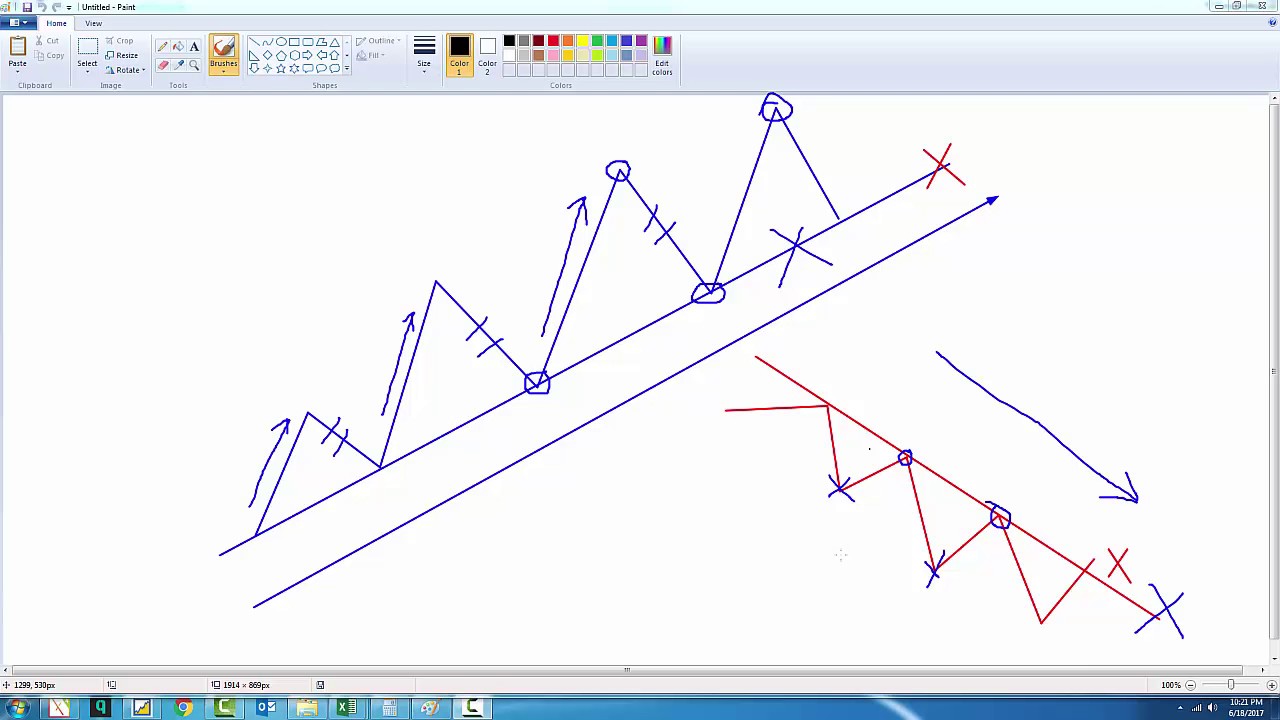
Task: Select Color 1 foreground button
Action: [459, 55]
